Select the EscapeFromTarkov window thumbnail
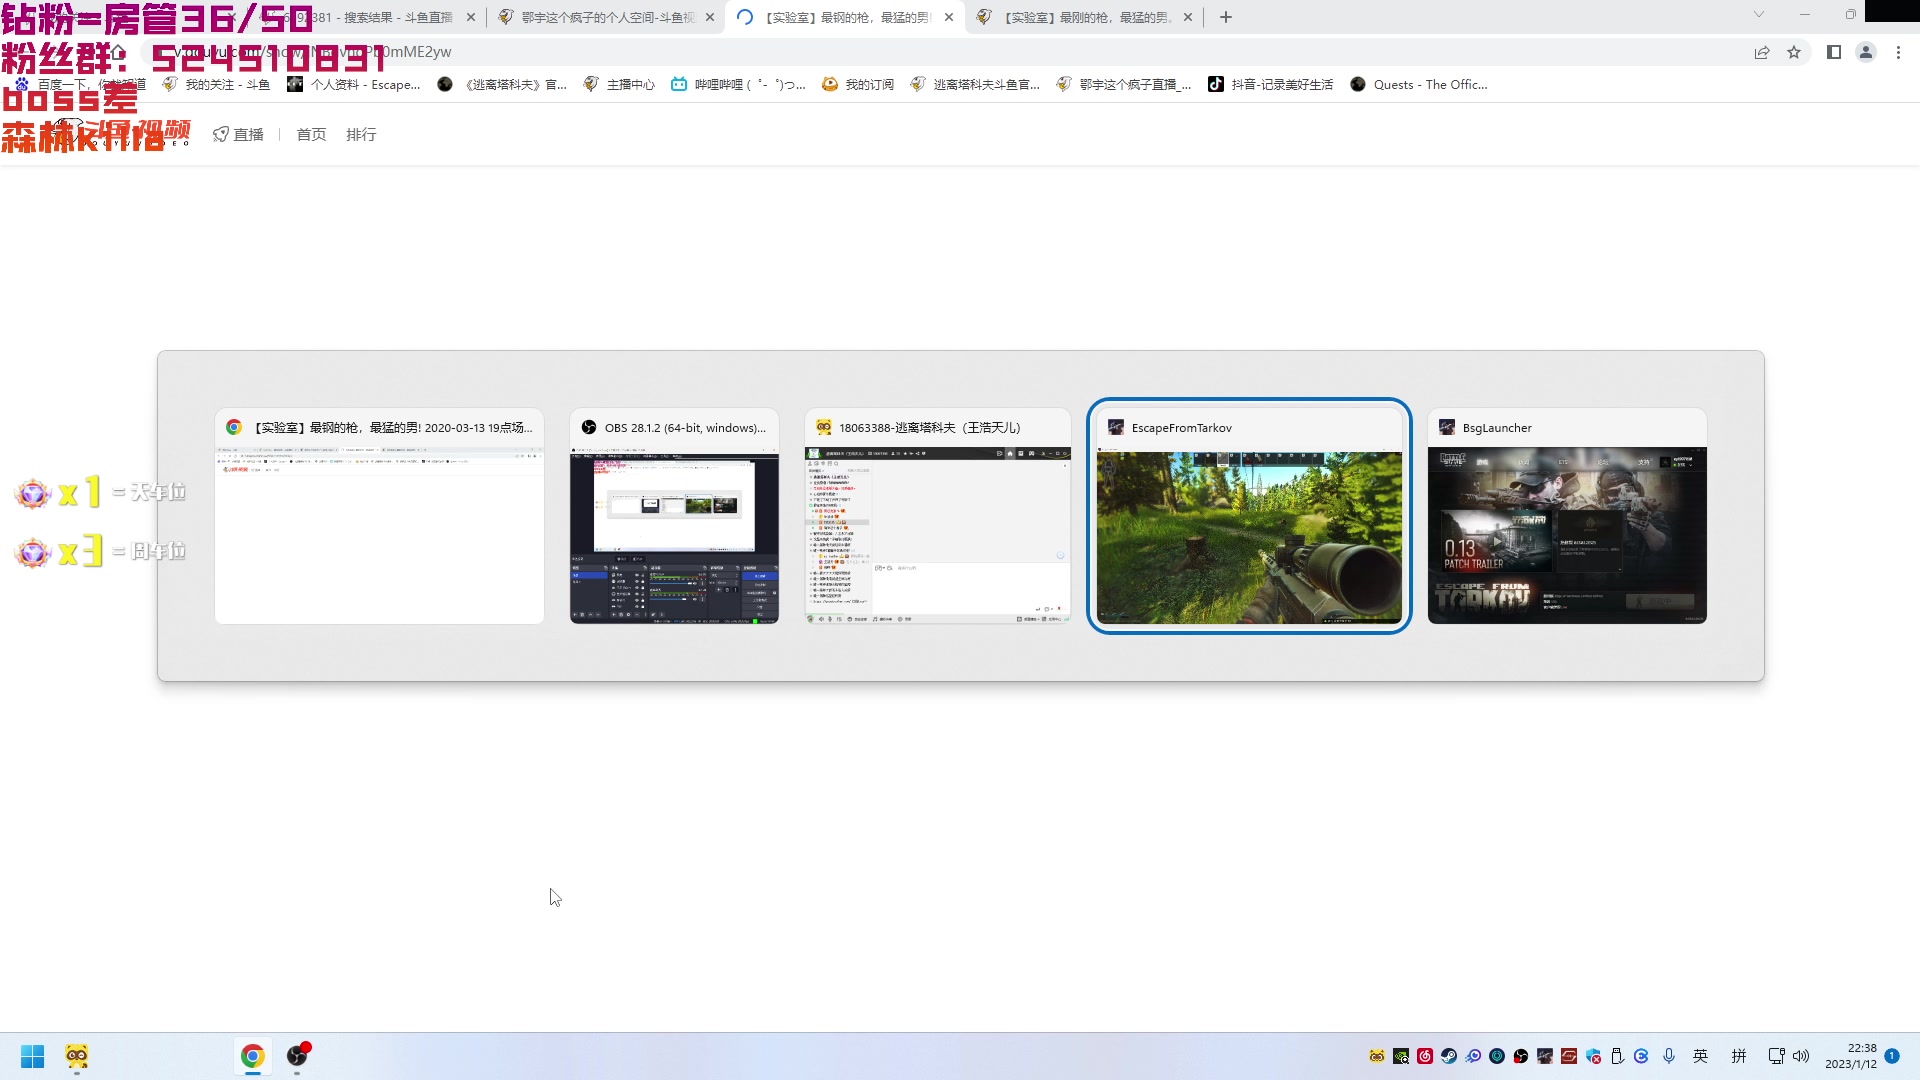The image size is (1920, 1080). tap(1249, 516)
